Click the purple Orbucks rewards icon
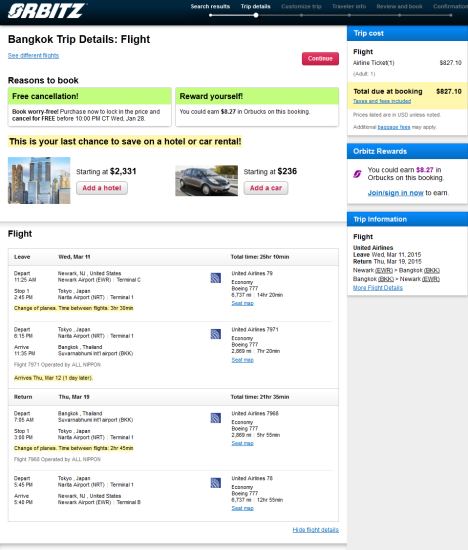 357,174
